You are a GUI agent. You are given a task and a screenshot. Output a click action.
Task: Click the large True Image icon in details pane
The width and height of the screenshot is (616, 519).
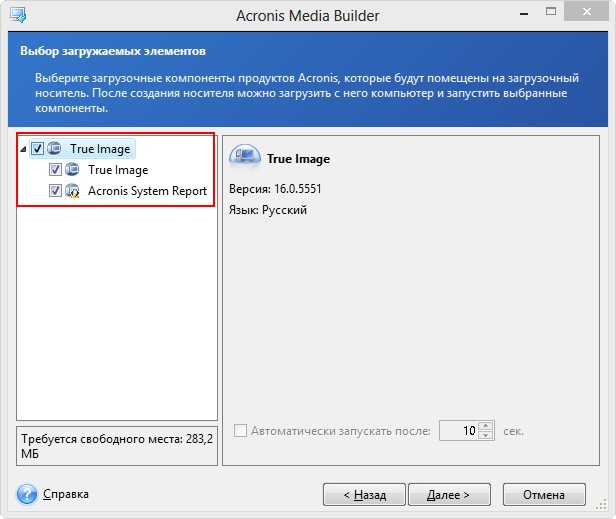click(241, 157)
